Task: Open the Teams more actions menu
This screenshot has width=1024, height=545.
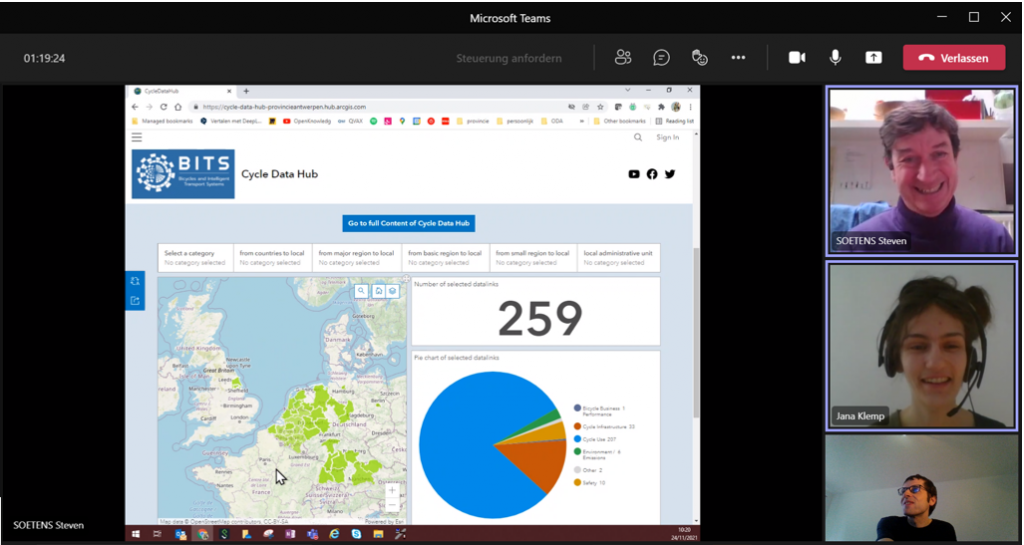Action: [x=739, y=57]
